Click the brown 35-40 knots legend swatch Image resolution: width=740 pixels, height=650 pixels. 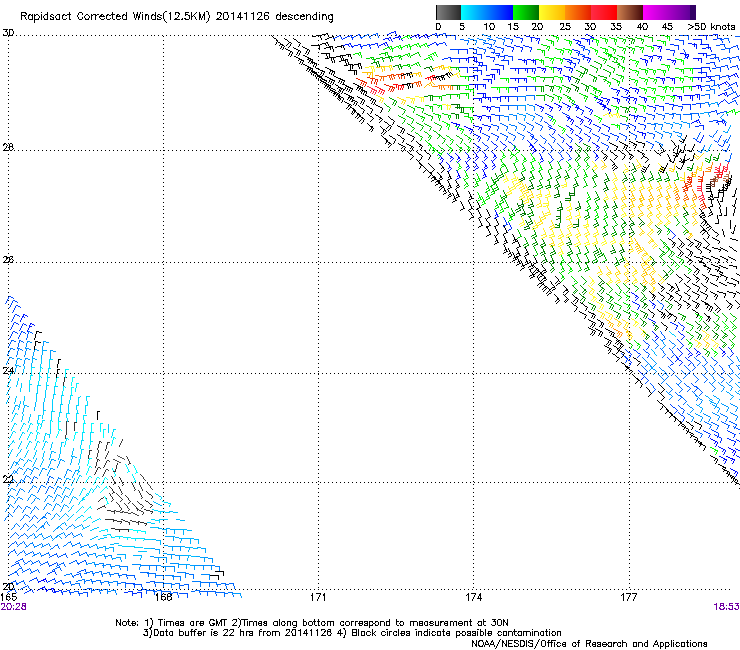(630, 12)
